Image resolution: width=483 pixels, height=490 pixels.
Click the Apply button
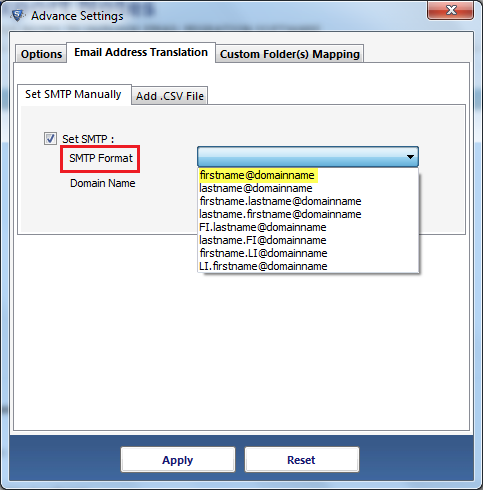coord(178,460)
